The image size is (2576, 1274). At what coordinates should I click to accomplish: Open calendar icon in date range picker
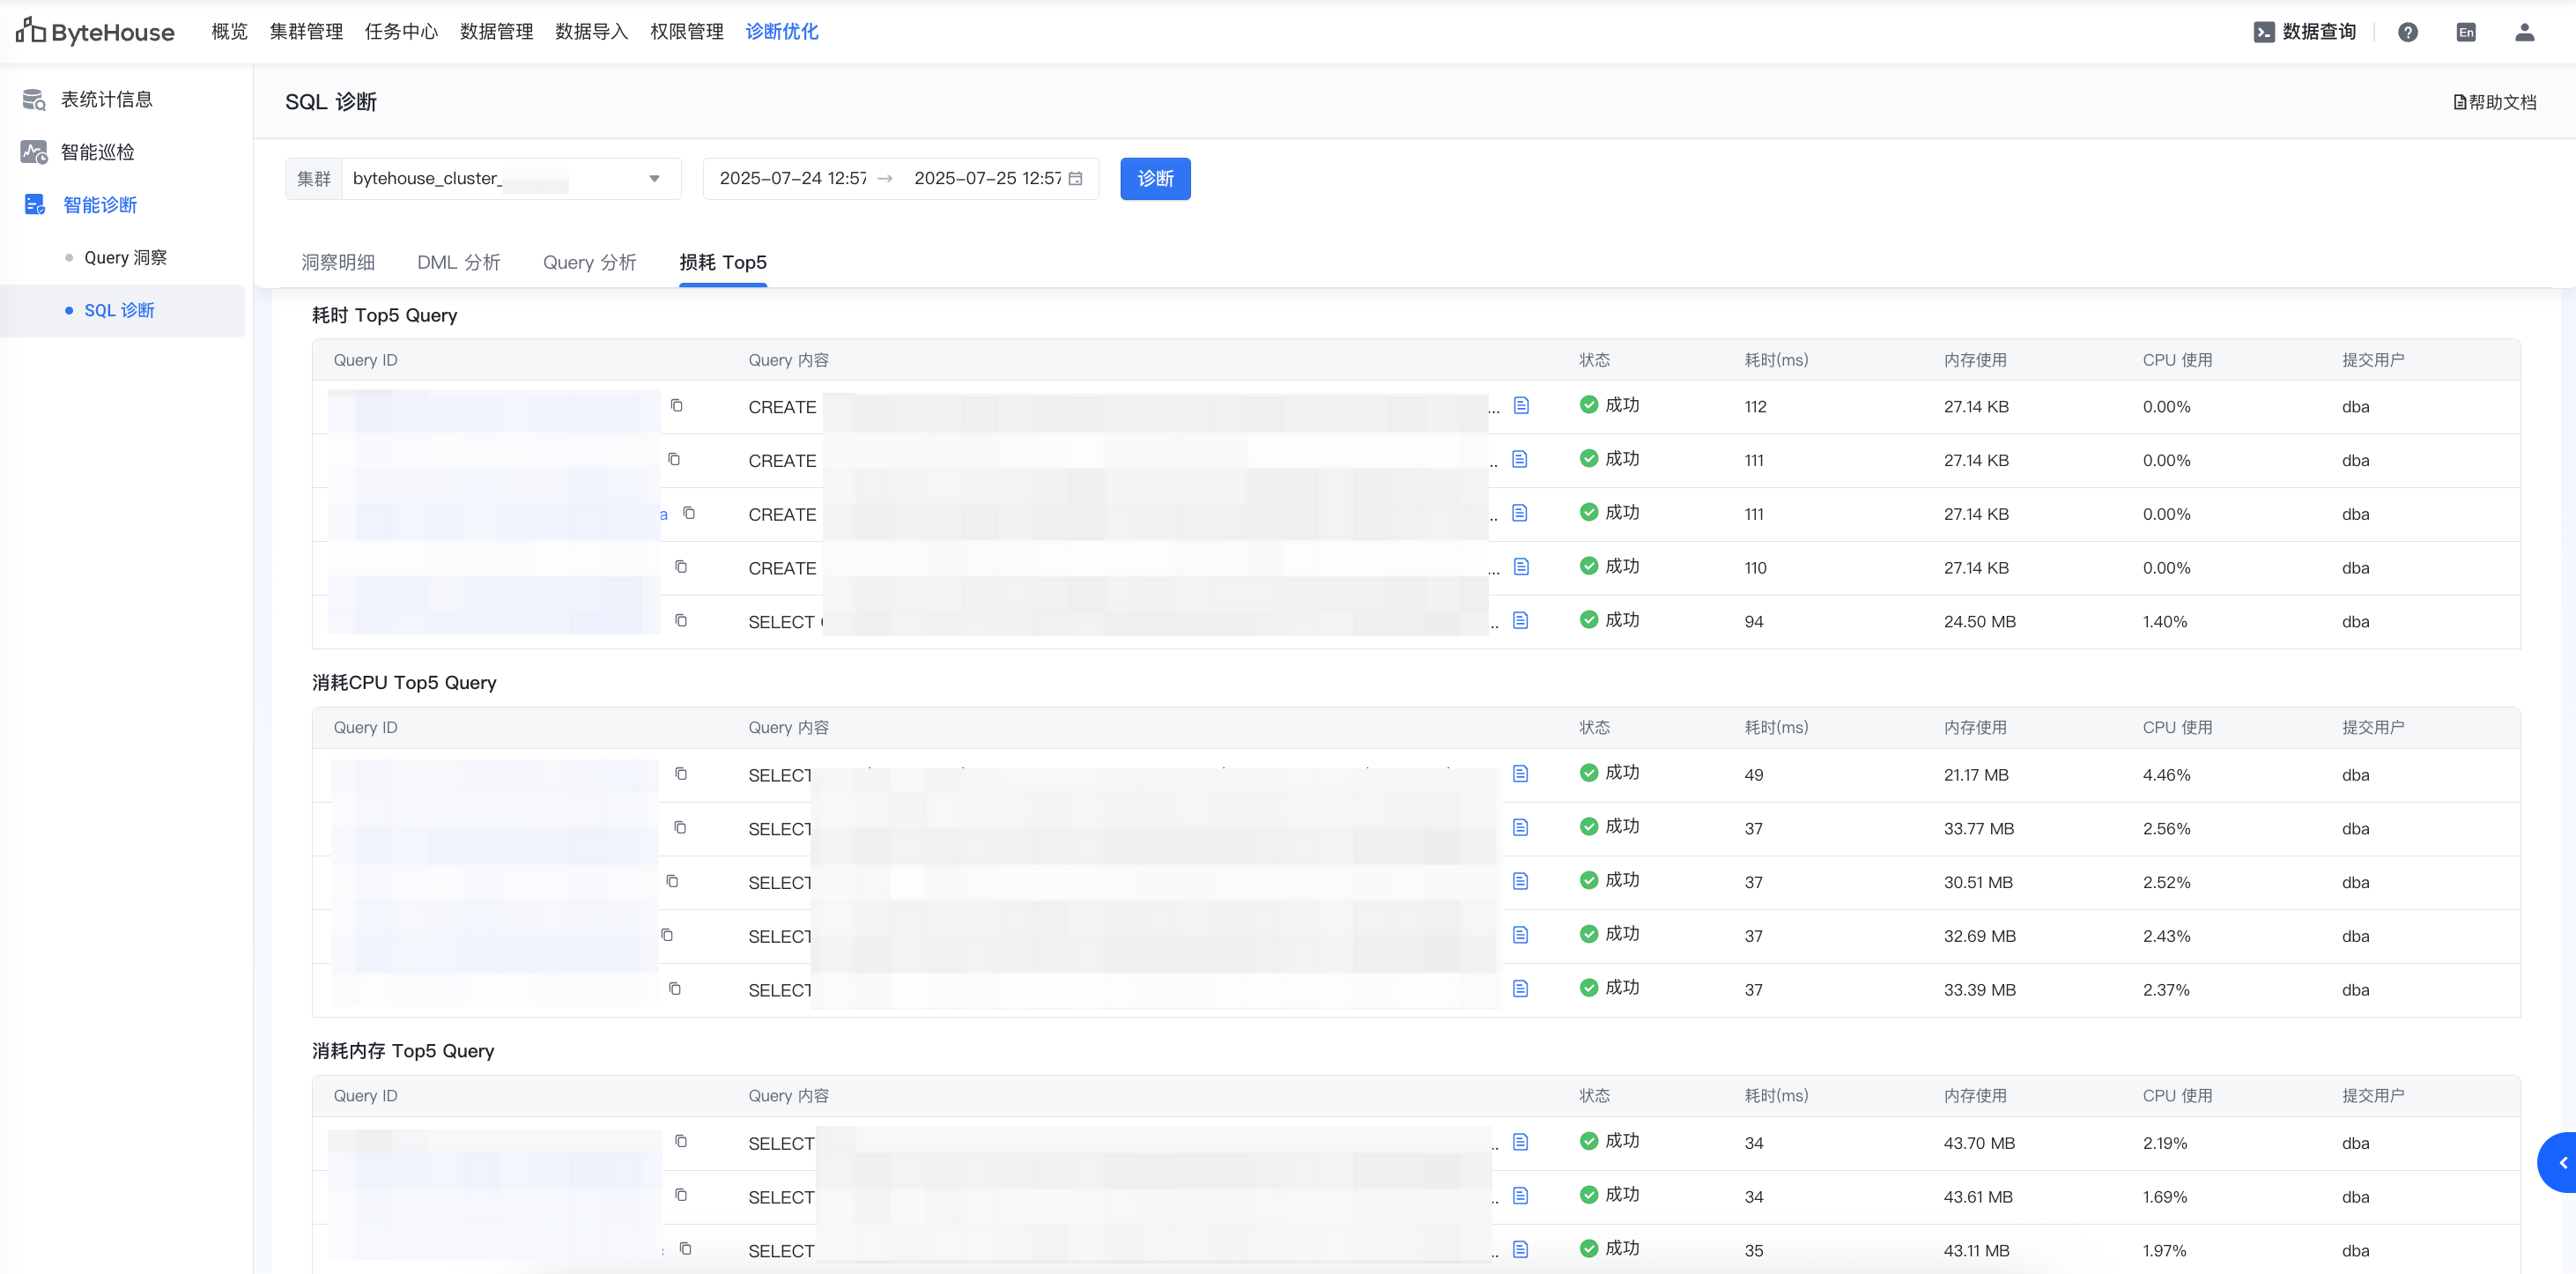point(1076,179)
